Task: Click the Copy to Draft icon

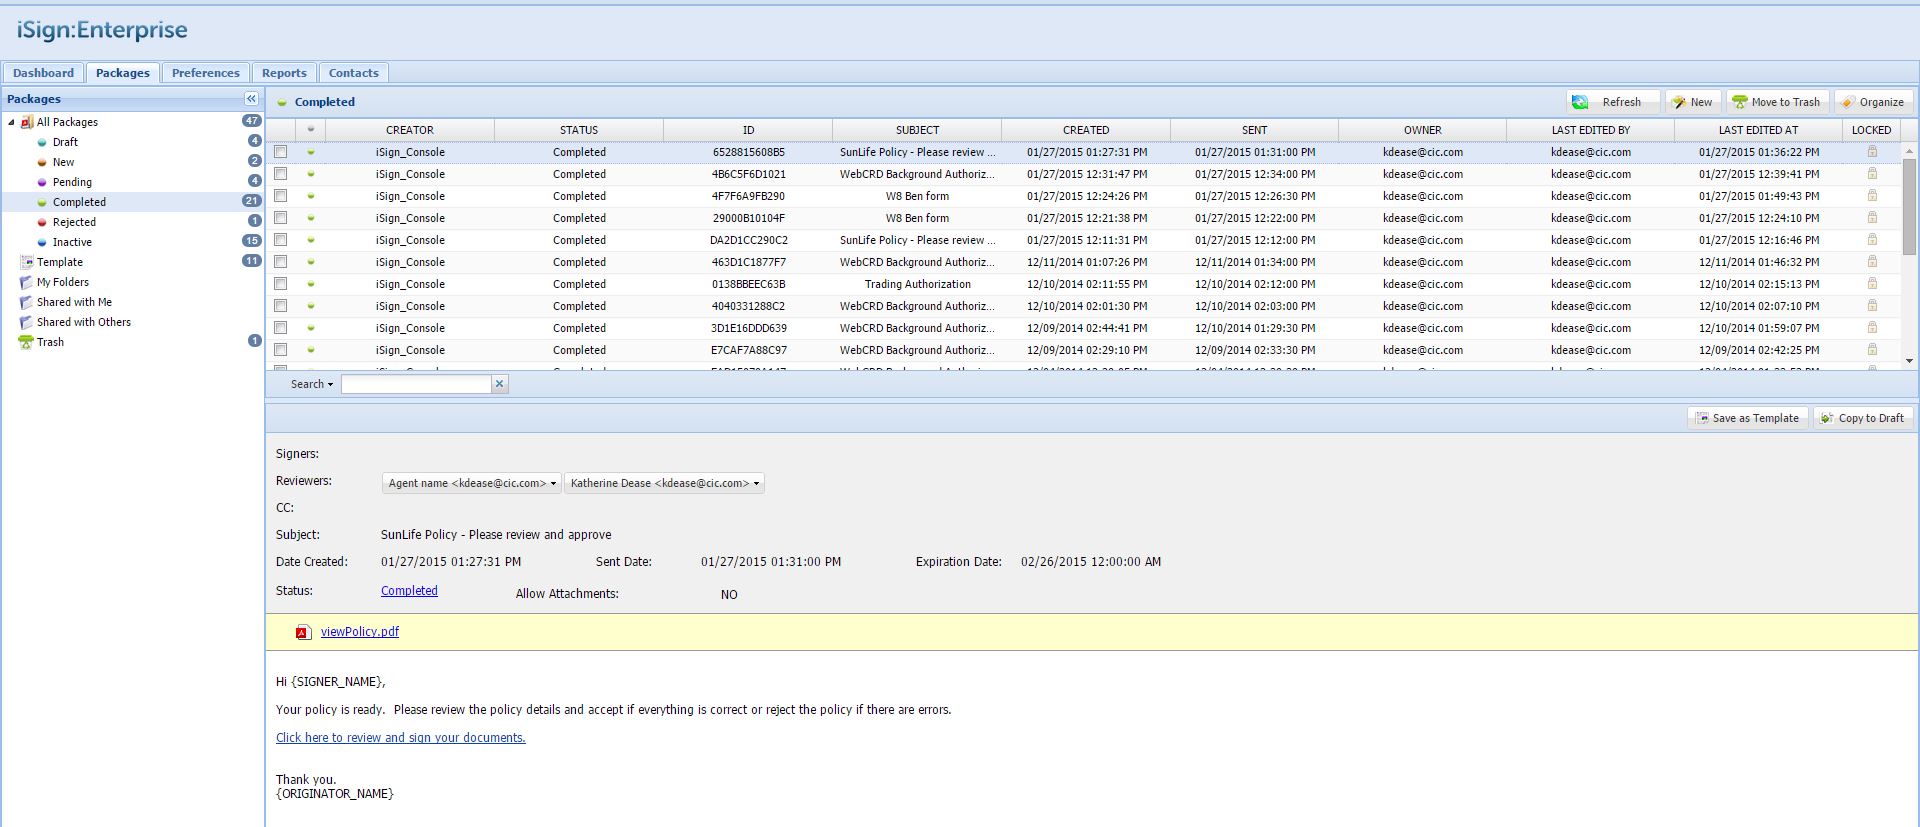Action: coord(1827,418)
